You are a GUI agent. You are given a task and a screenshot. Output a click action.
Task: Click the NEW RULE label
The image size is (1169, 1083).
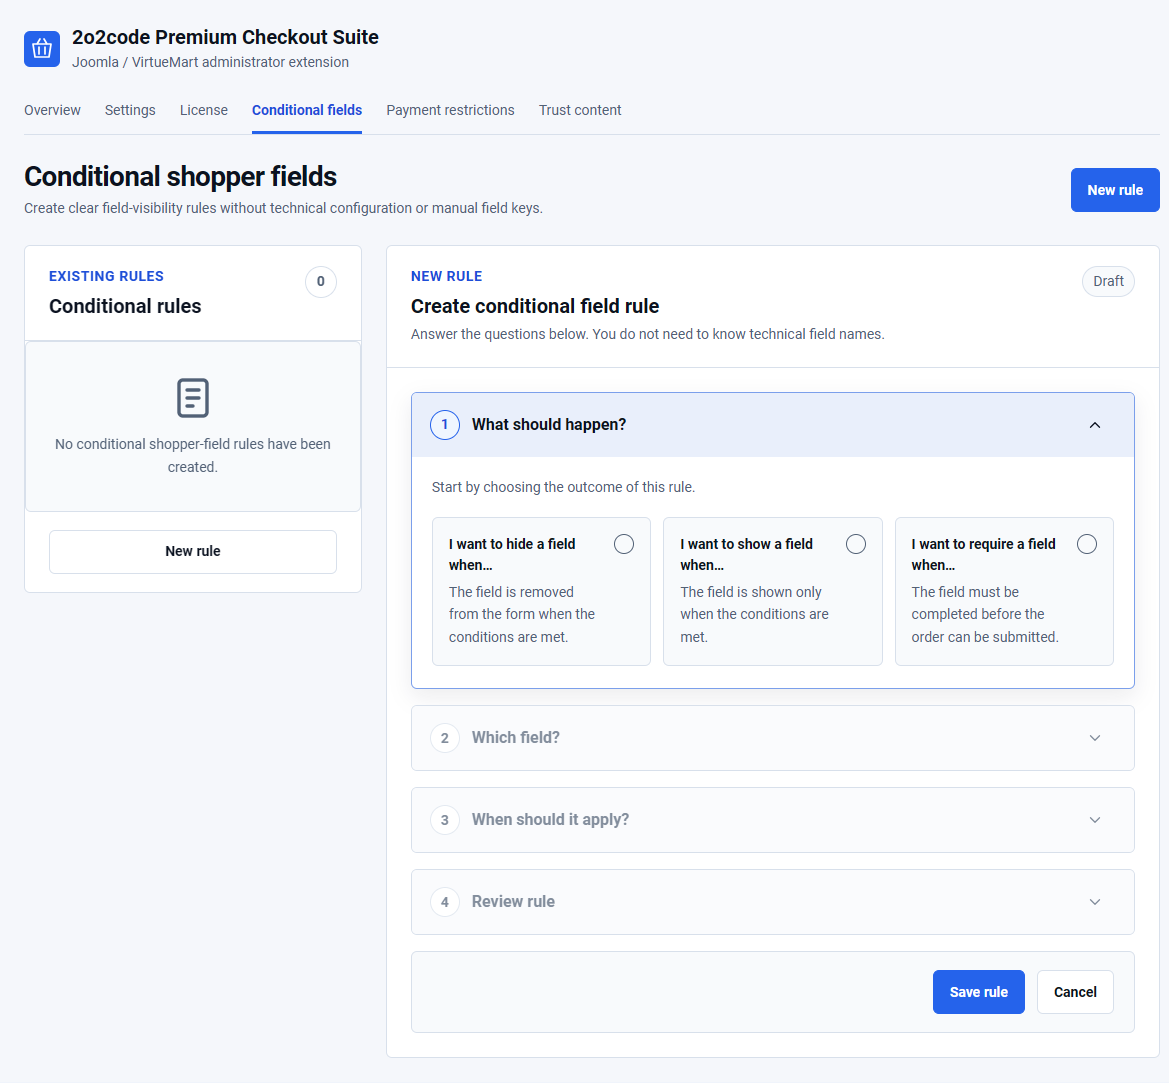click(x=446, y=277)
